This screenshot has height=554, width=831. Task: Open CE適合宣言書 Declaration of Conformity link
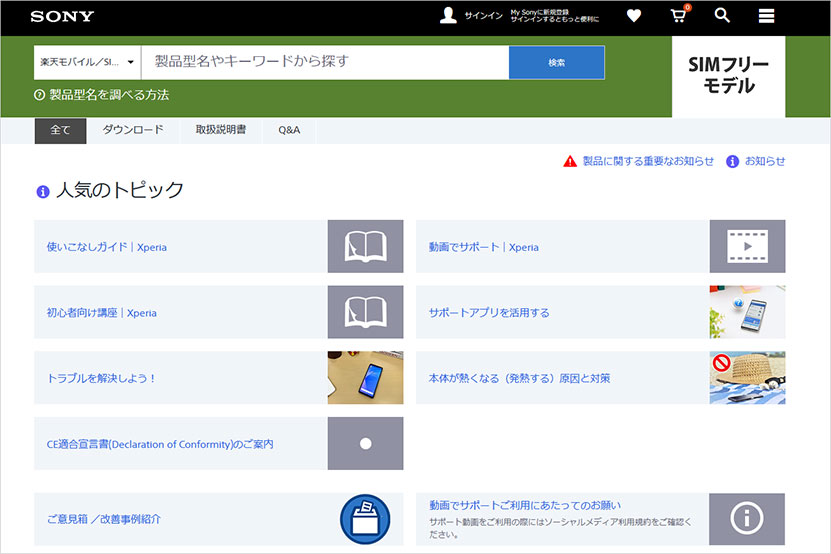pyautogui.click(x=160, y=444)
